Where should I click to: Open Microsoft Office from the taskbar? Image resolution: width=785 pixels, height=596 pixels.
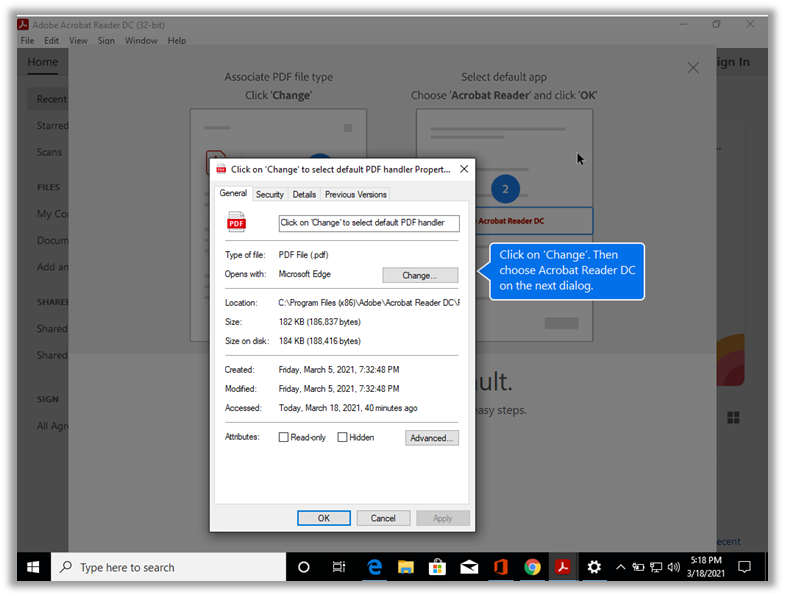[501, 567]
